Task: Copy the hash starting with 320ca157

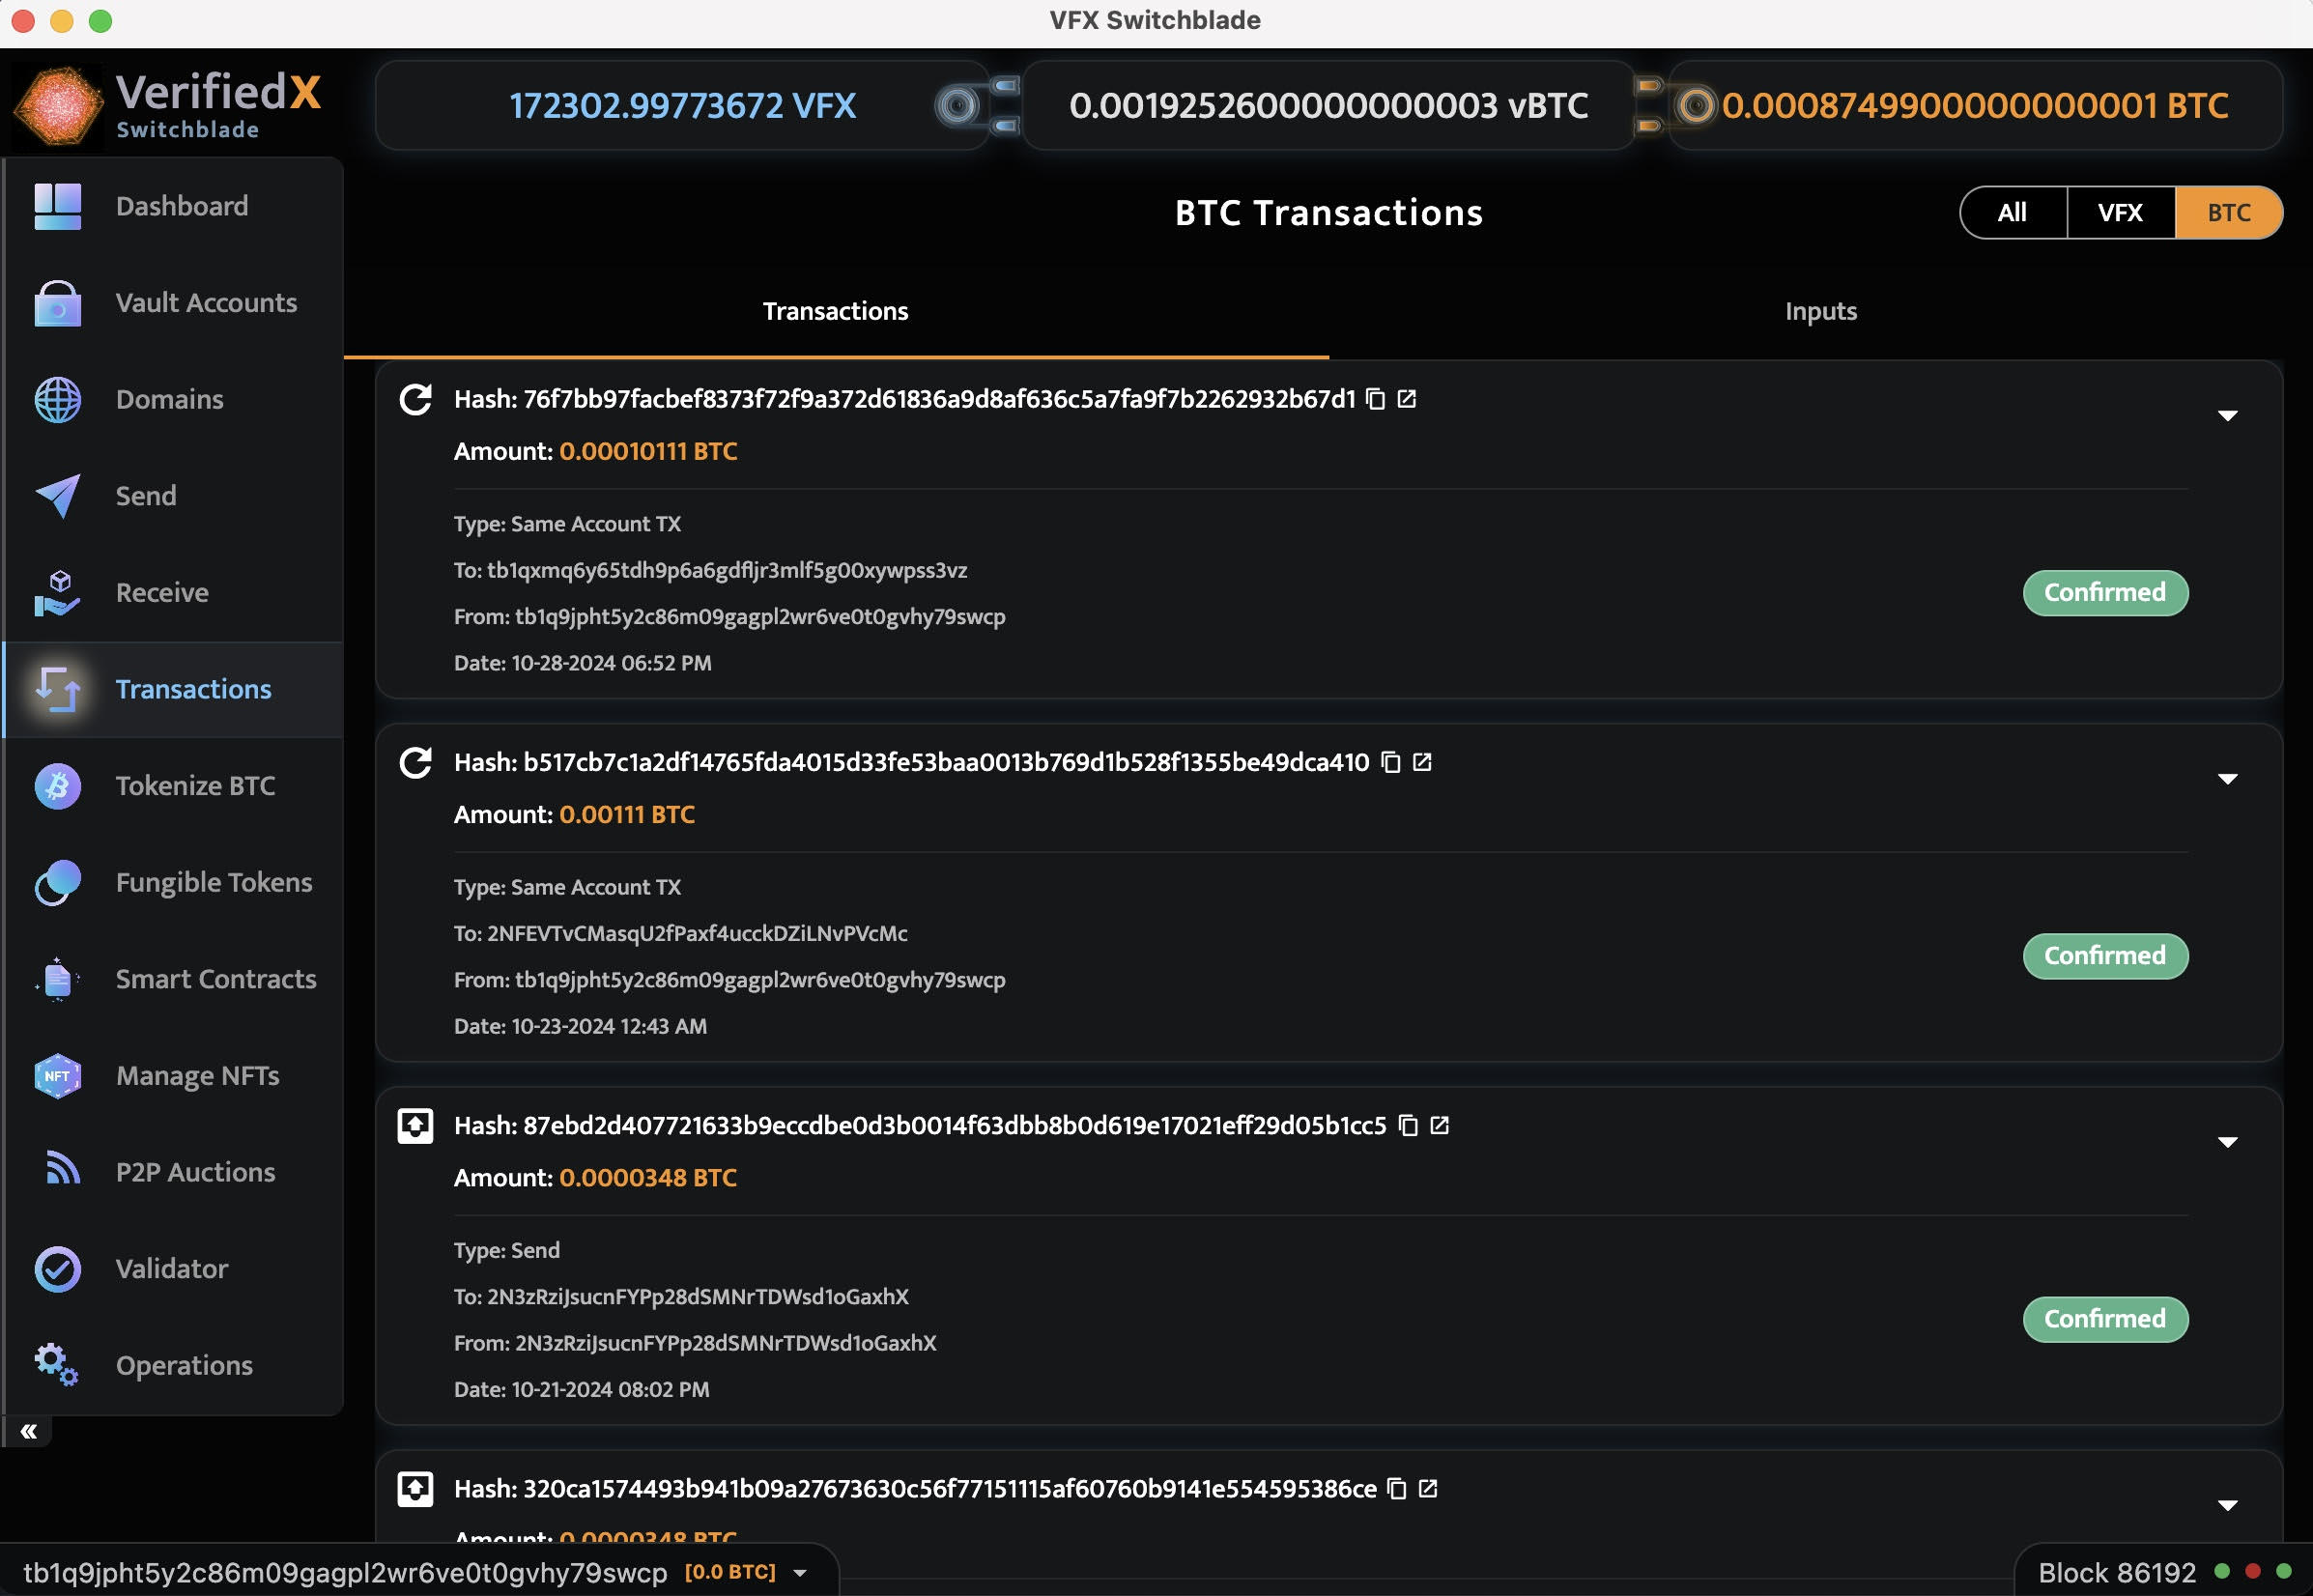Action: pos(1397,1489)
